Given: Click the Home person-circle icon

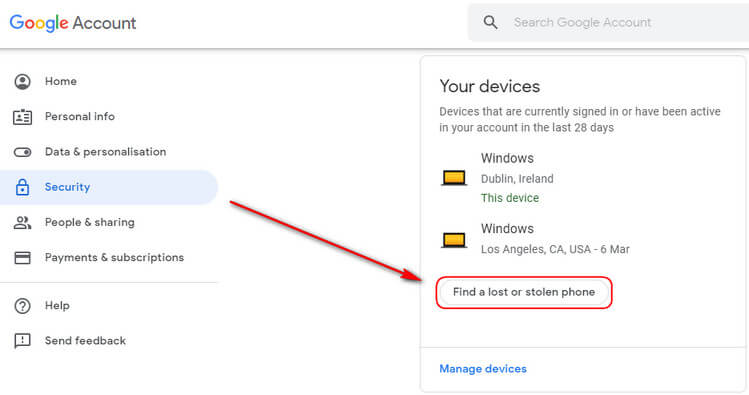Looking at the screenshot, I should 22,82.
